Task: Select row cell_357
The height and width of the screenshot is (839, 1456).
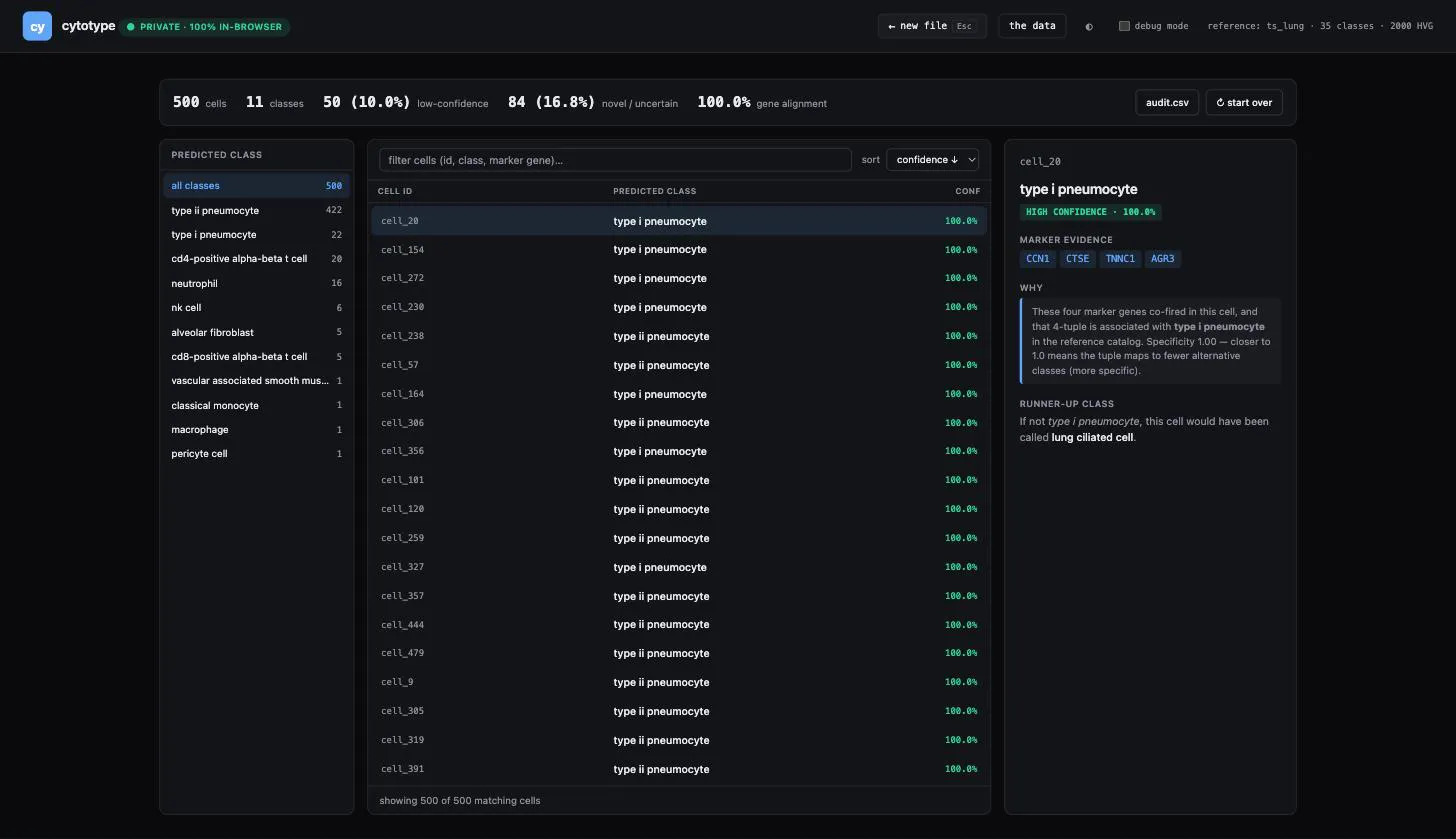Action: click(x=679, y=596)
